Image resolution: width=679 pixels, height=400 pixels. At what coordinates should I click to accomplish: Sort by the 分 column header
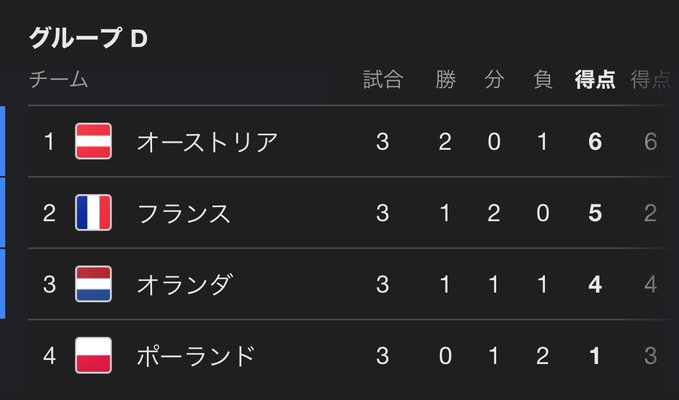pyautogui.click(x=494, y=80)
